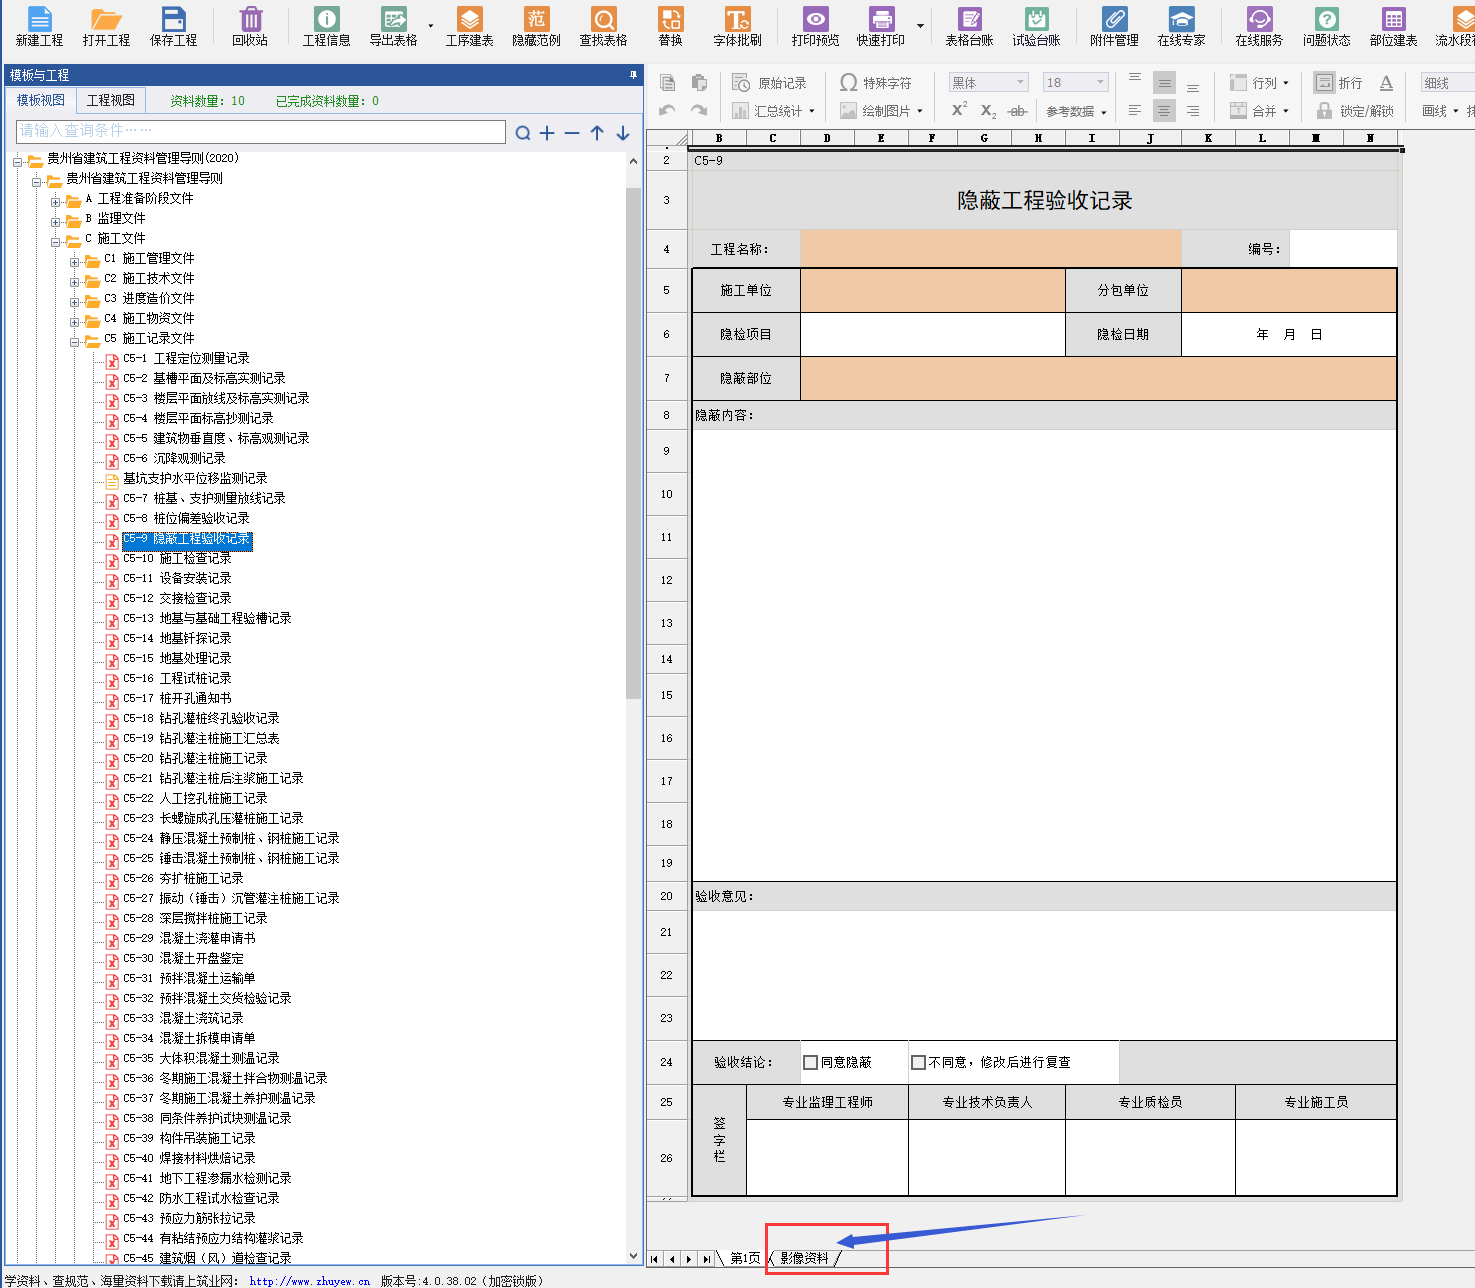This screenshot has width=1475, height=1288.
Task: Apply strikethrough ab formatting
Action: pyautogui.click(x=1018, y=111)
